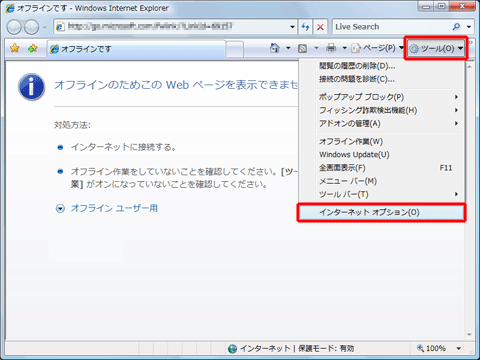Click the 100% zoom level button
This screenshot has height=360, width=480.
click(x=431, y=348)
